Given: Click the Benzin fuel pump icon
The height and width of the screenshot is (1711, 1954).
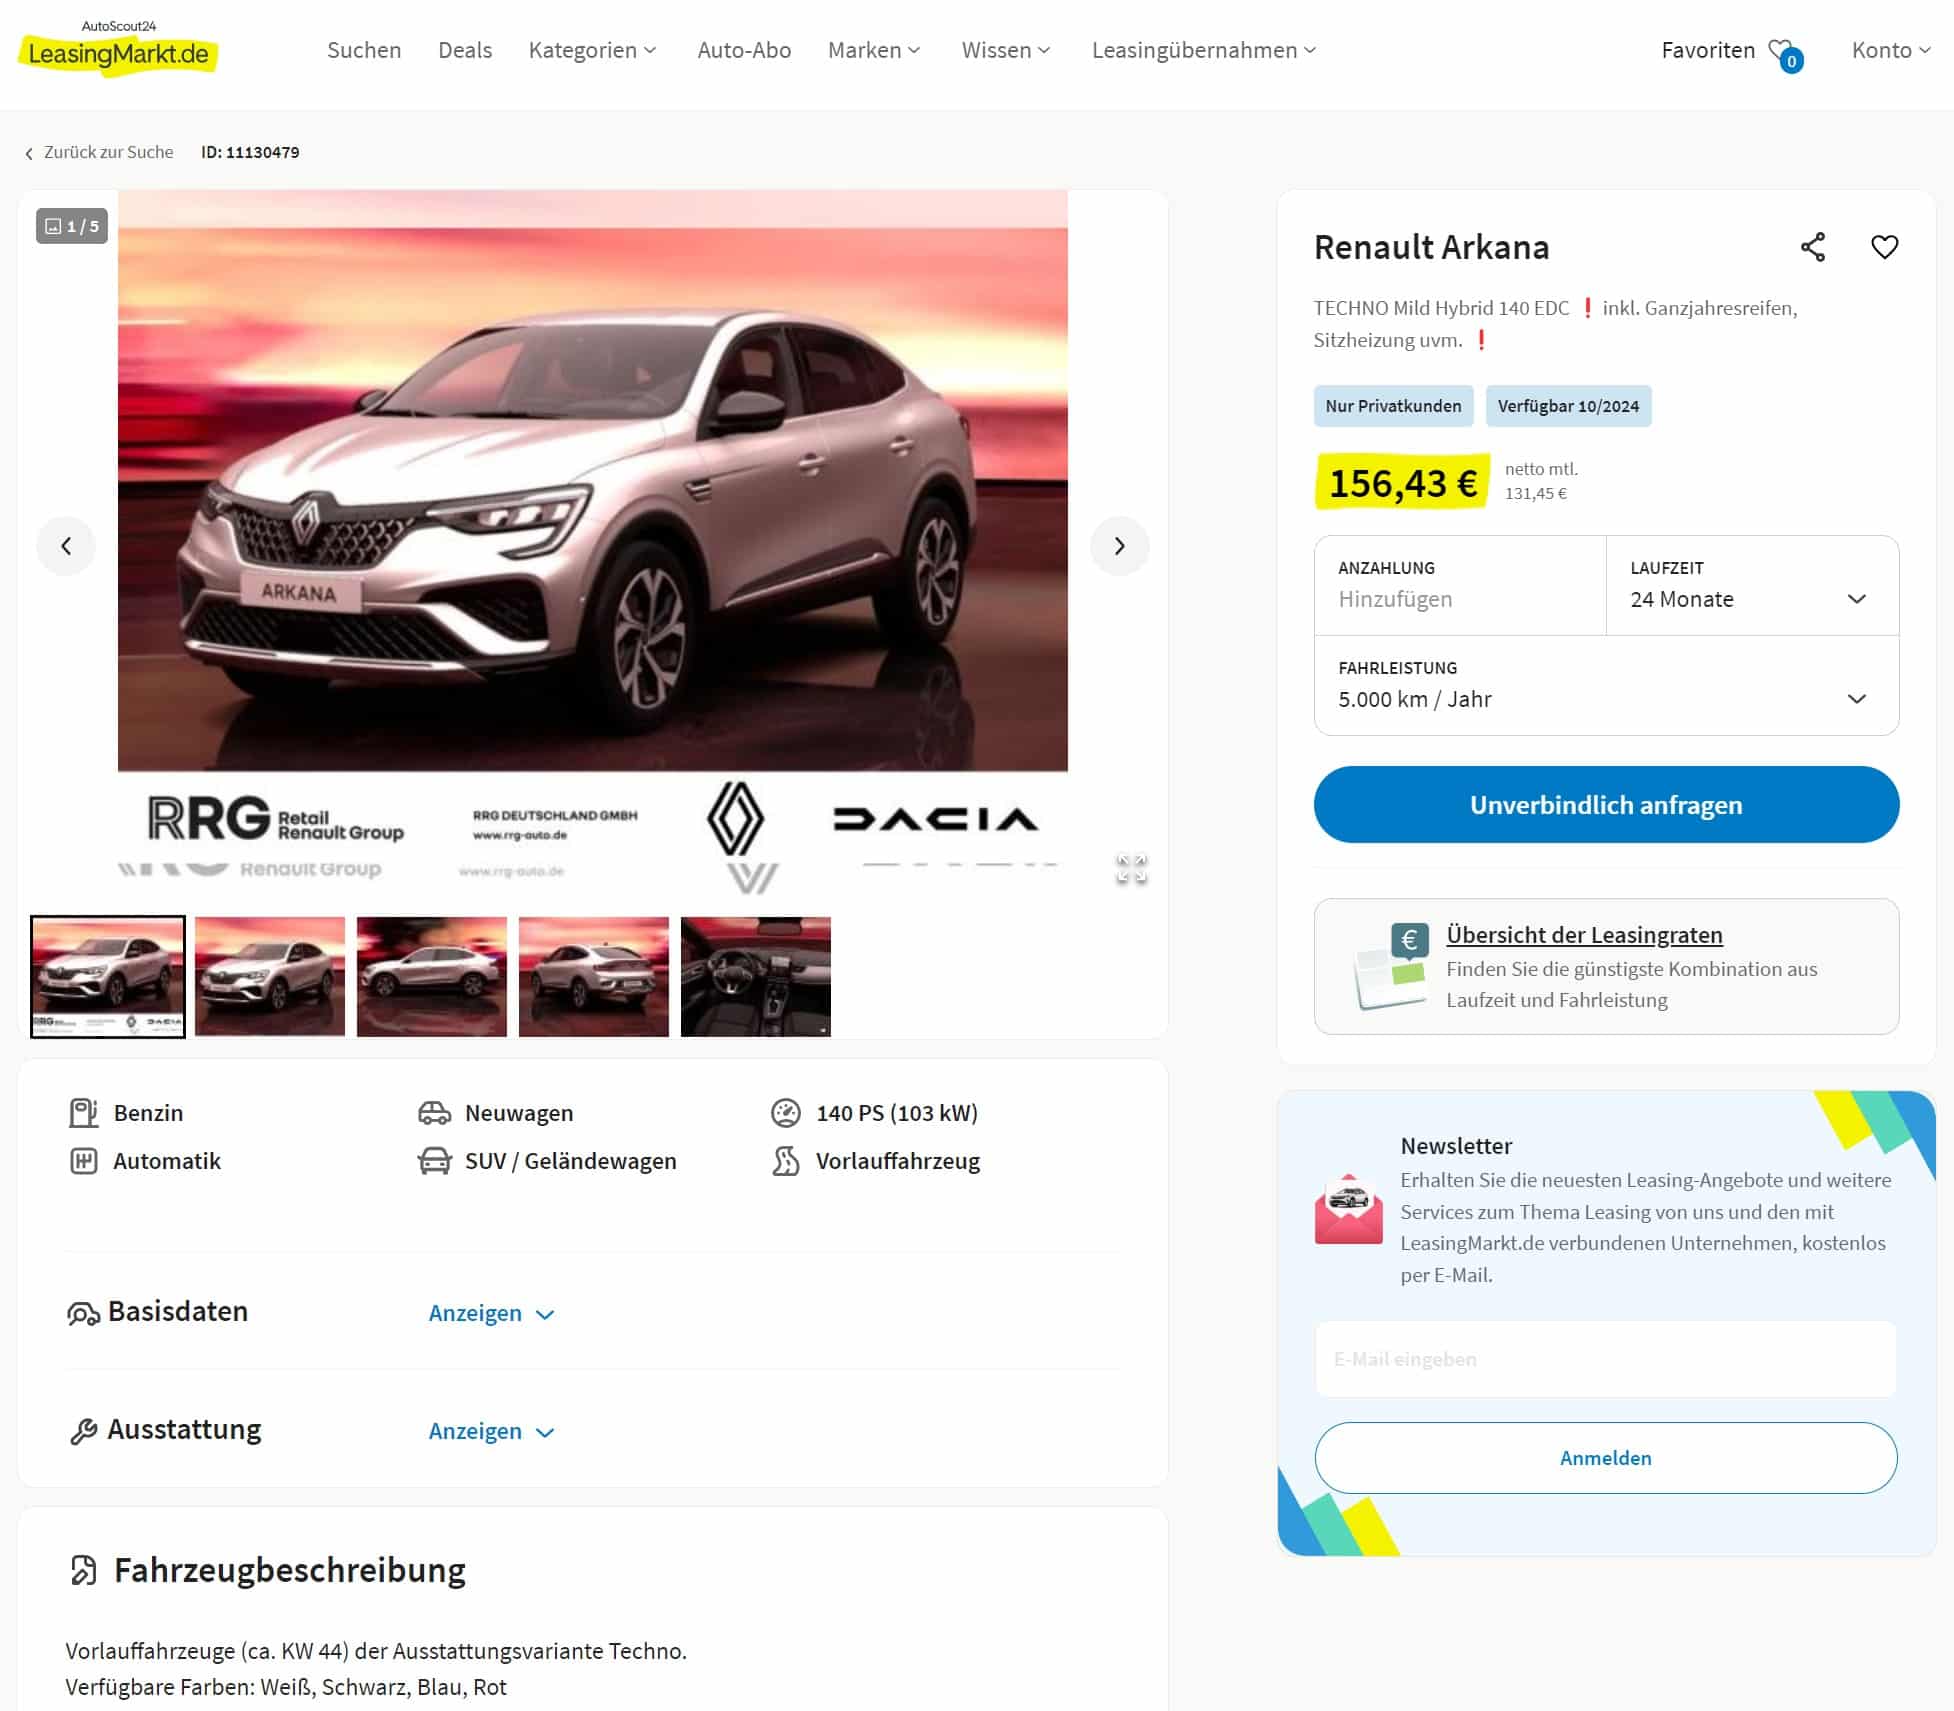Looking at the screenshot, I should point(83,1113).
